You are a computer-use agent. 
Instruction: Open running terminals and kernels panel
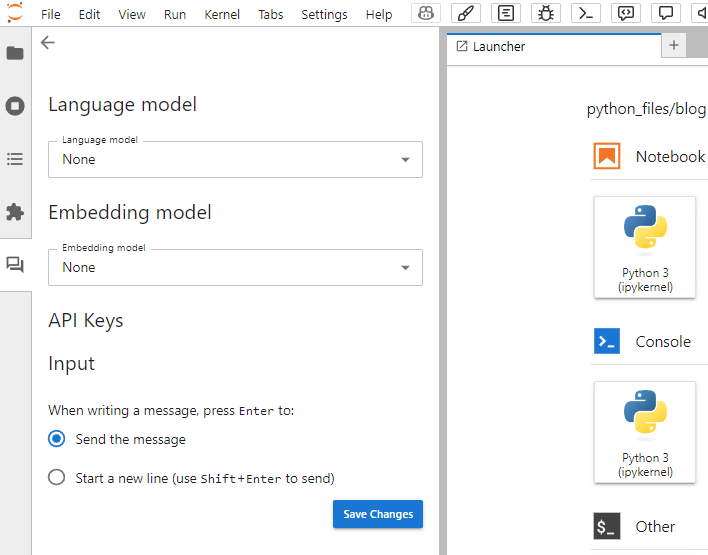click(15, 106)
